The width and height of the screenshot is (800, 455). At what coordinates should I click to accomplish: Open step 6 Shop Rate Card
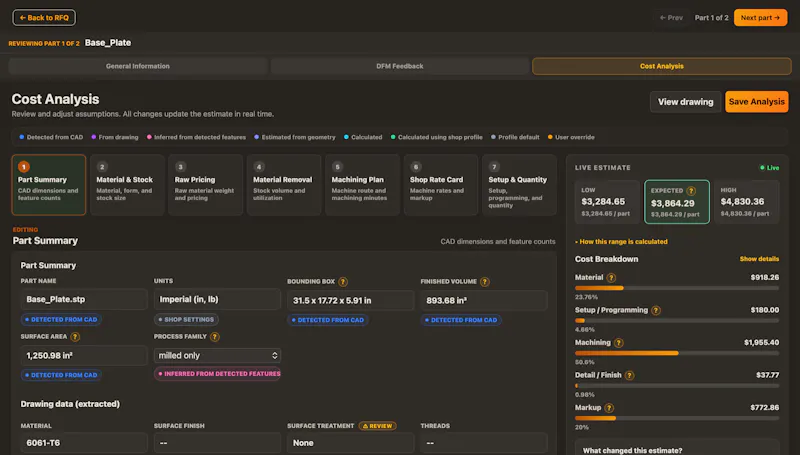(x=441, y=185)
